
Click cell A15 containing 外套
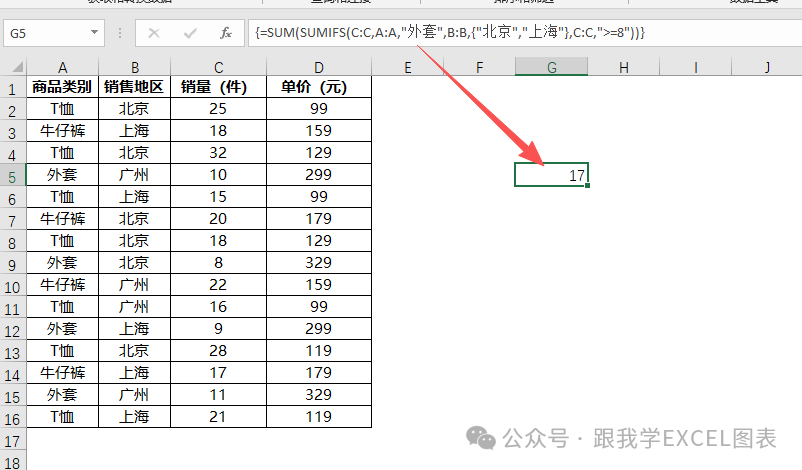coord(62,395)
